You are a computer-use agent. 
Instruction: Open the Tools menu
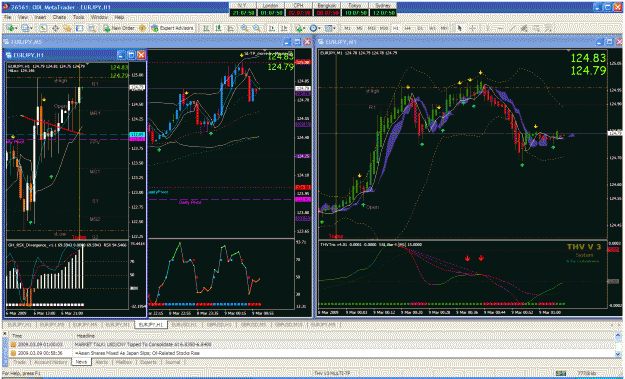[78, 18]
